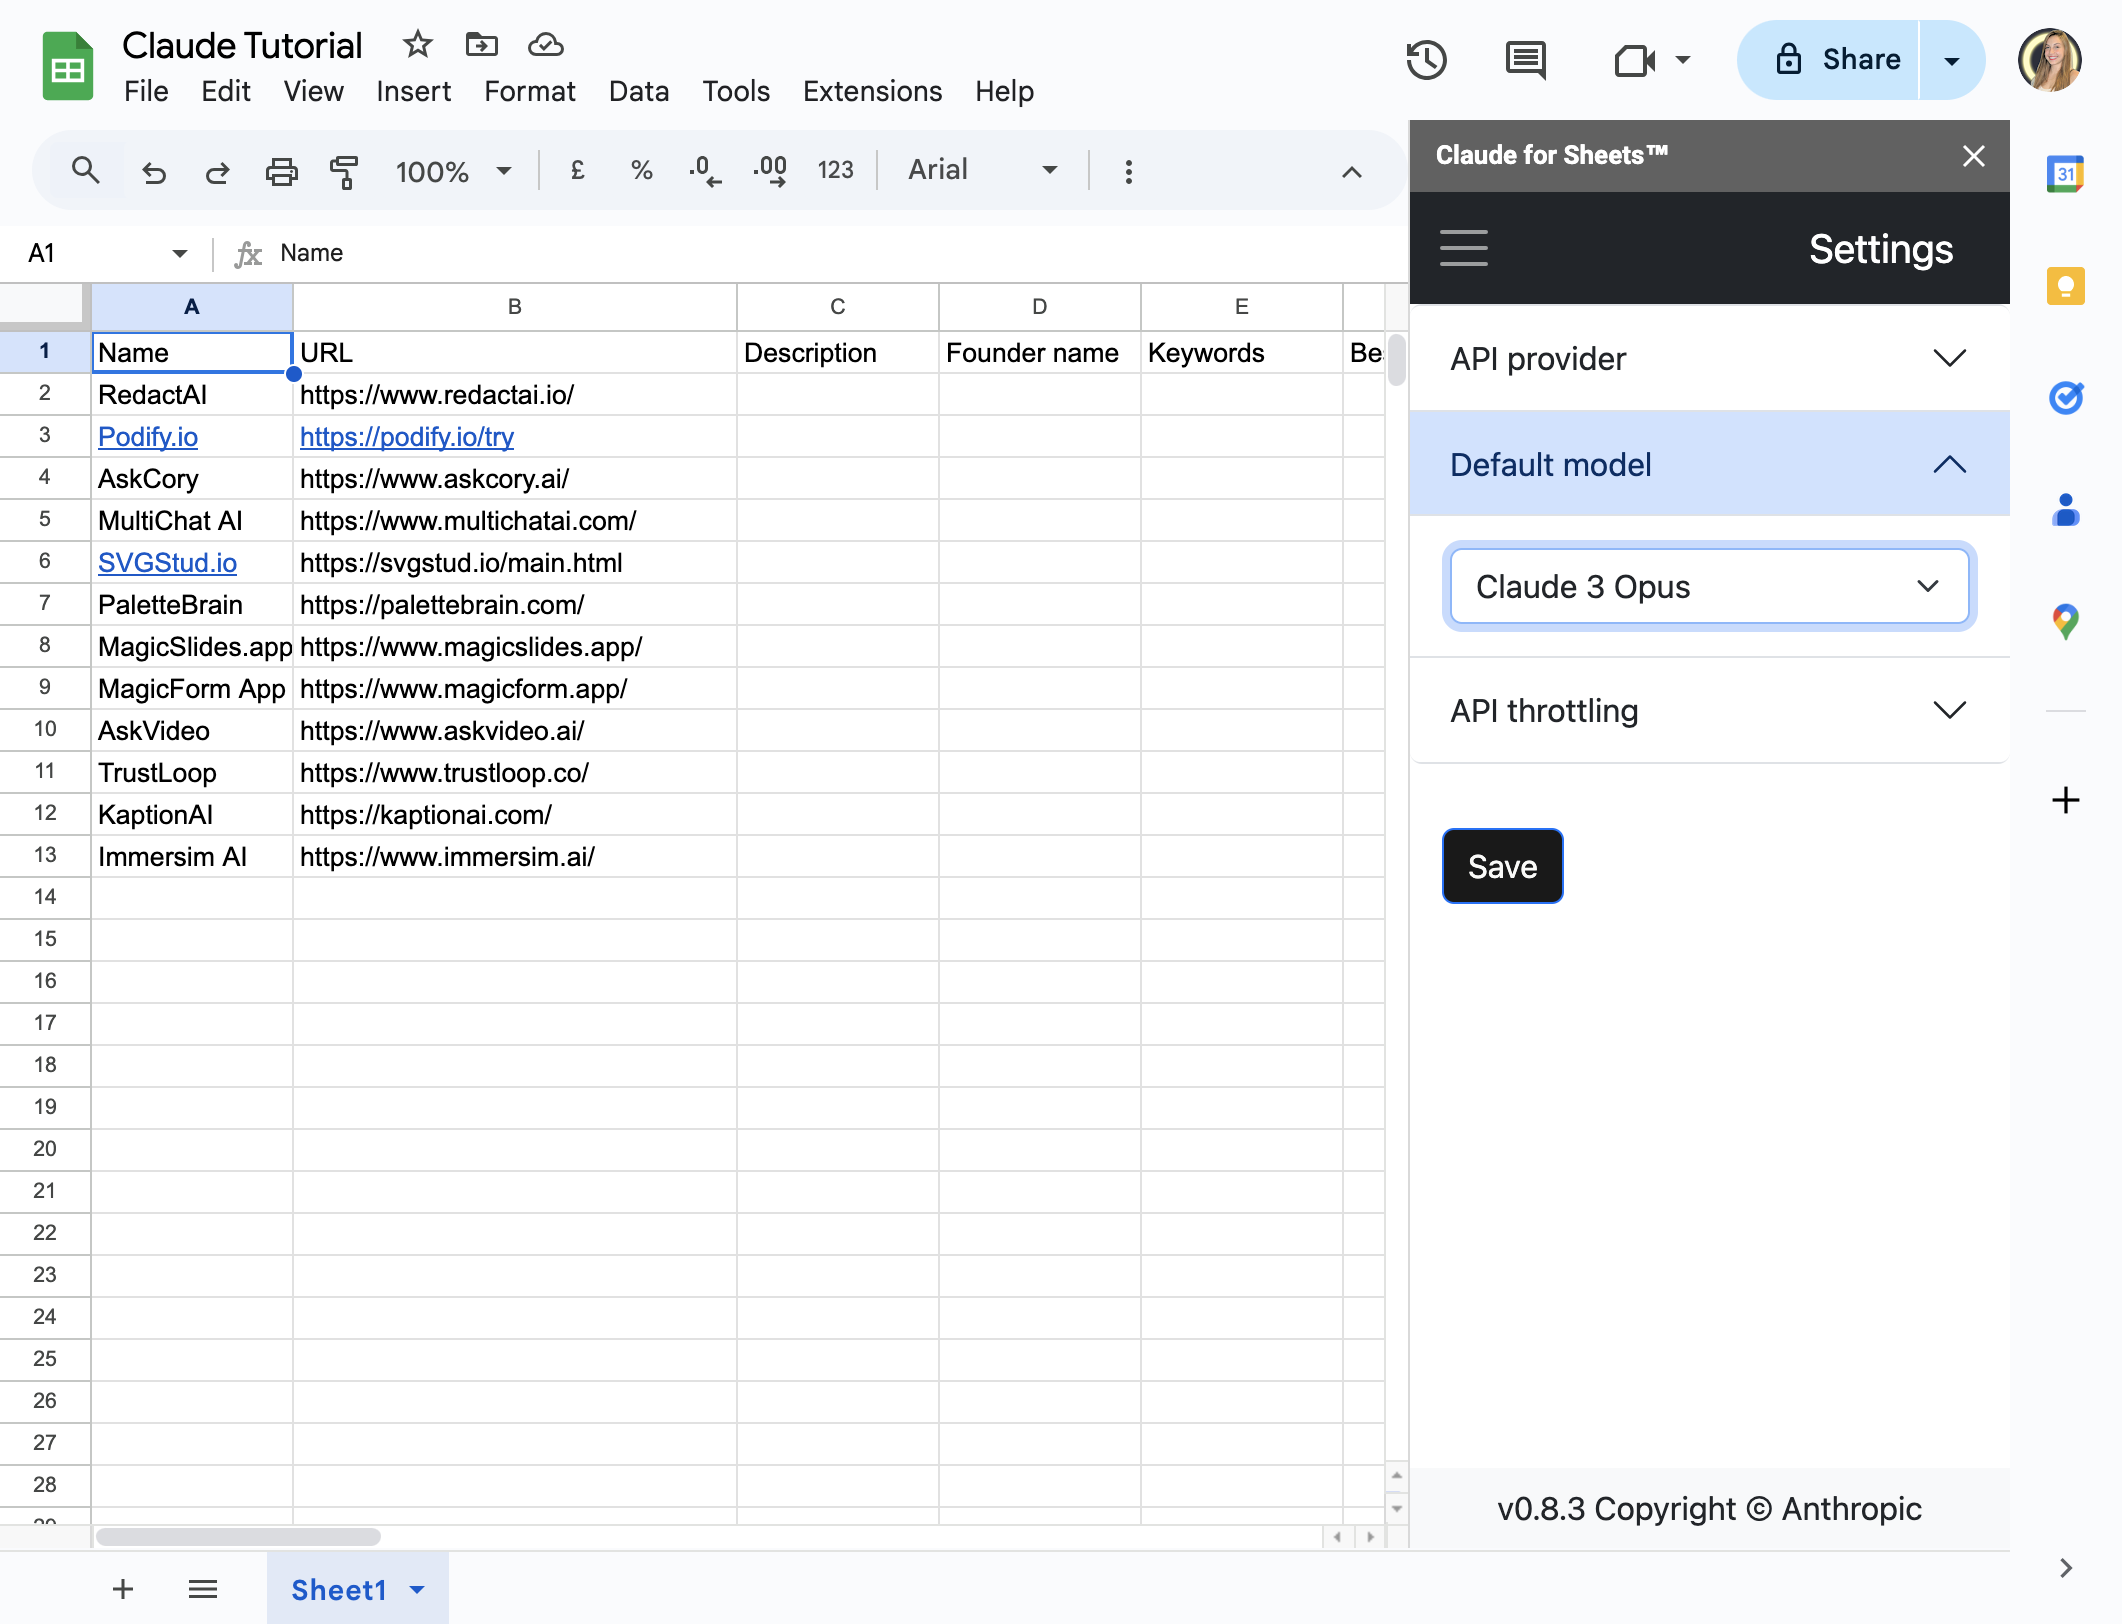This screenshot has height=1624, width=2122.
Task: Click the undo arrow
Action: tap(154, 172)
